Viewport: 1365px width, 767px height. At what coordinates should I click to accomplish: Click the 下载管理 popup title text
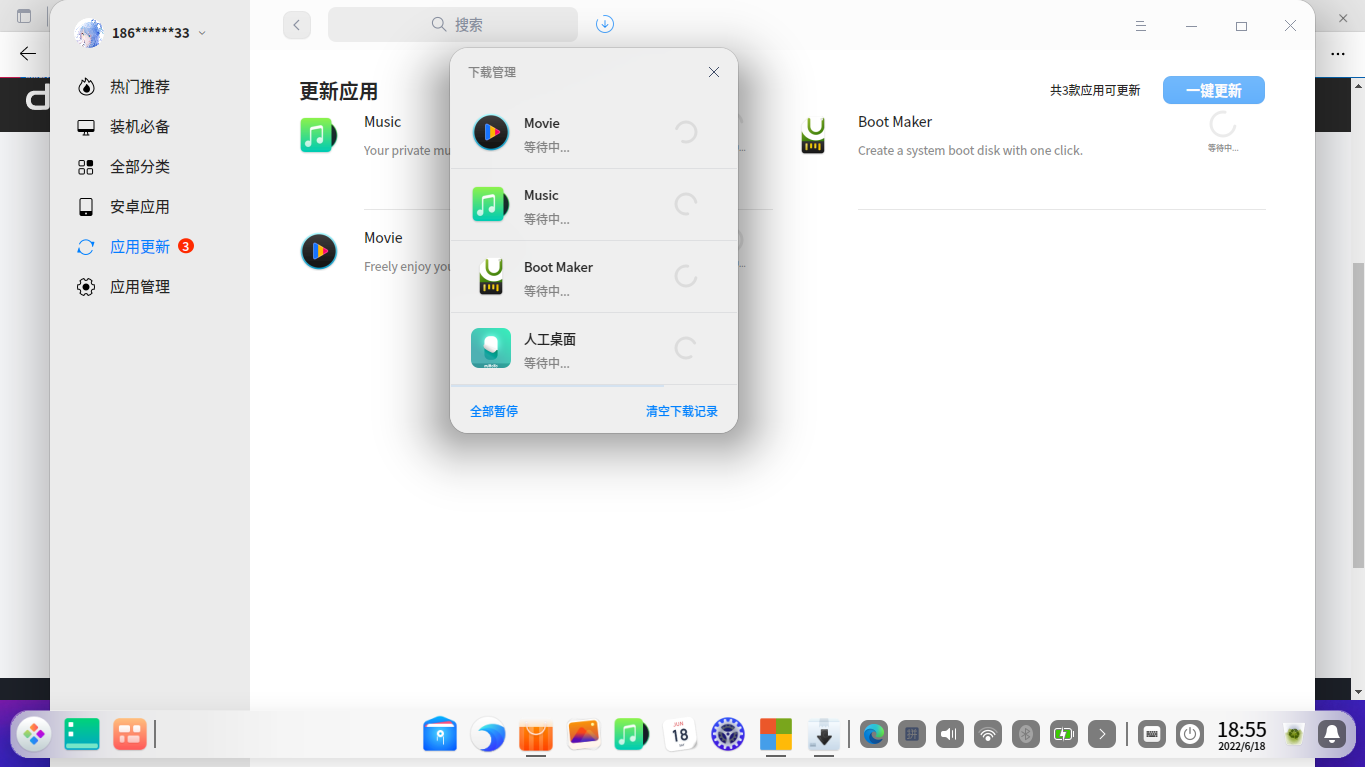[x=492, y=72]
